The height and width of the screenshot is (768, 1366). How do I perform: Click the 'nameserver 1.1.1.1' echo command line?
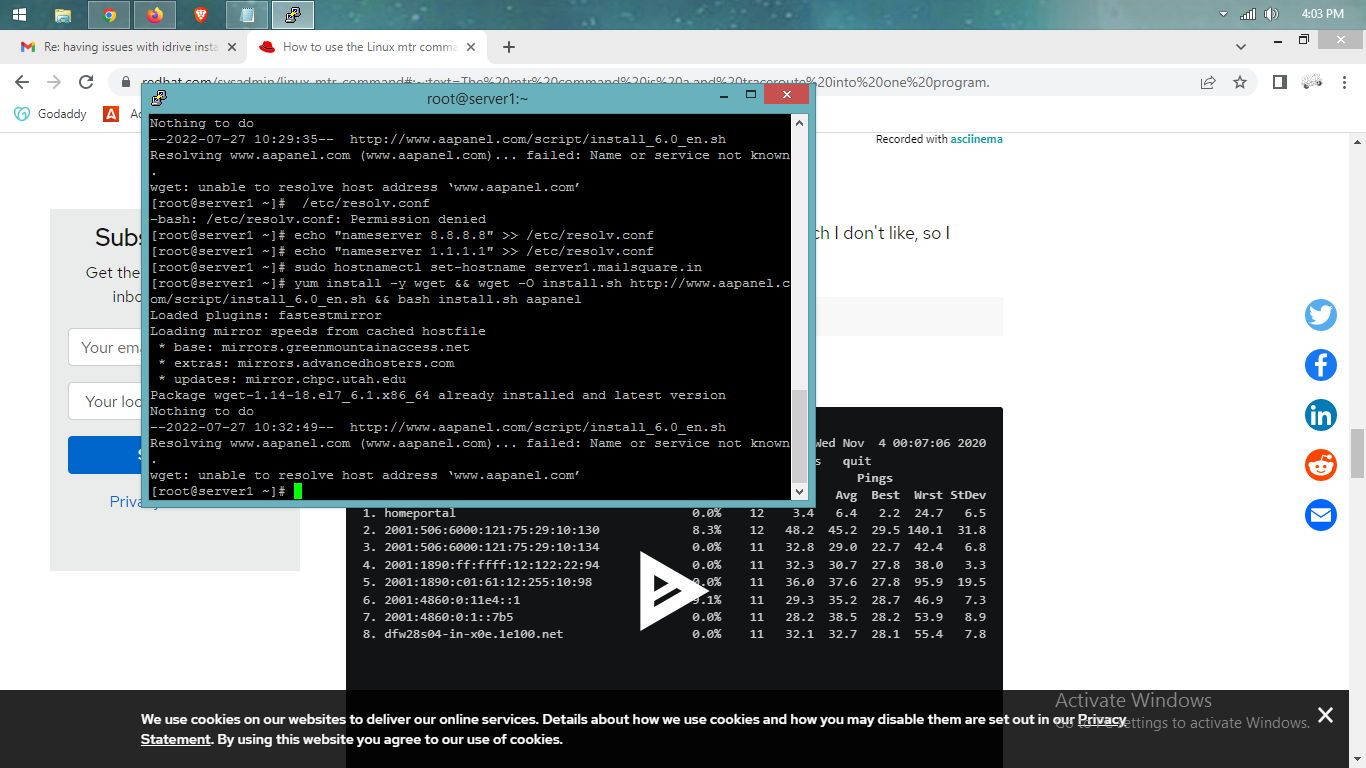click(x=402, y=251)
